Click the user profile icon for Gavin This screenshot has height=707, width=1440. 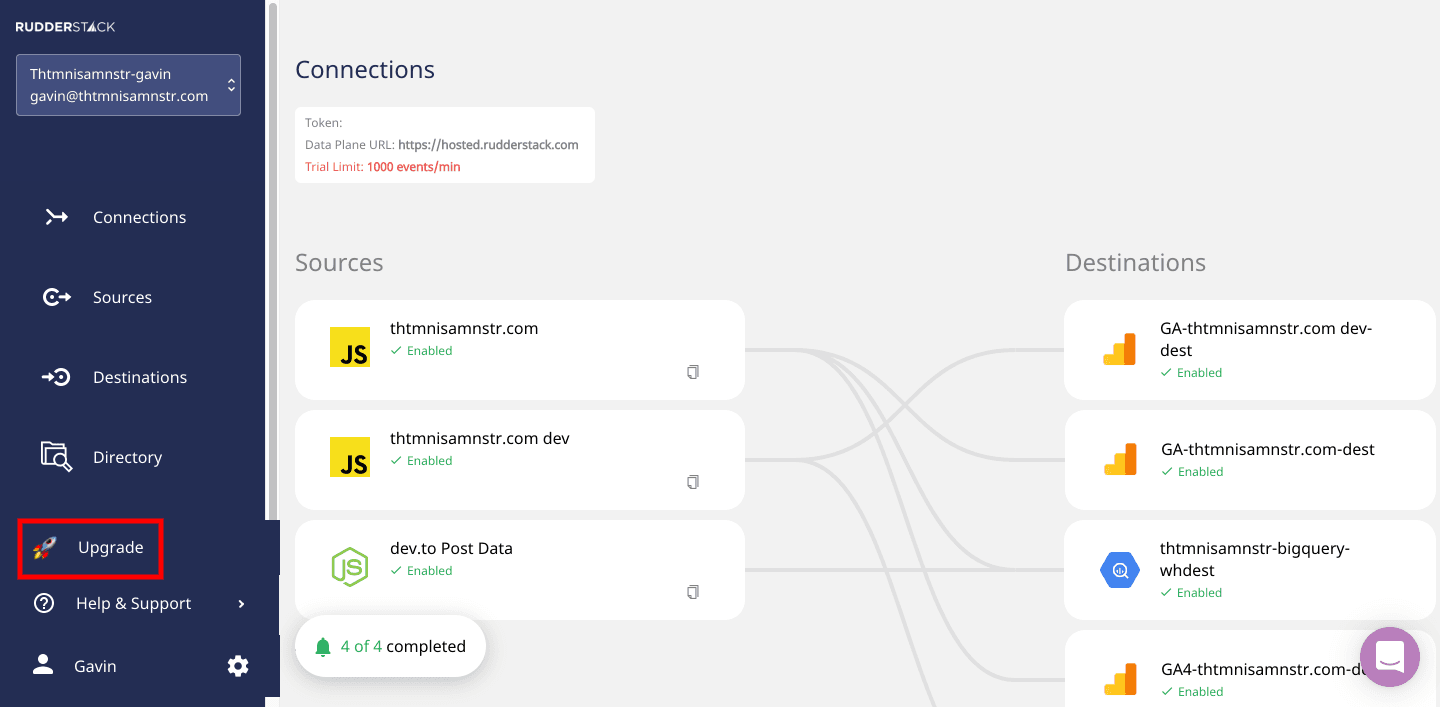43,665
